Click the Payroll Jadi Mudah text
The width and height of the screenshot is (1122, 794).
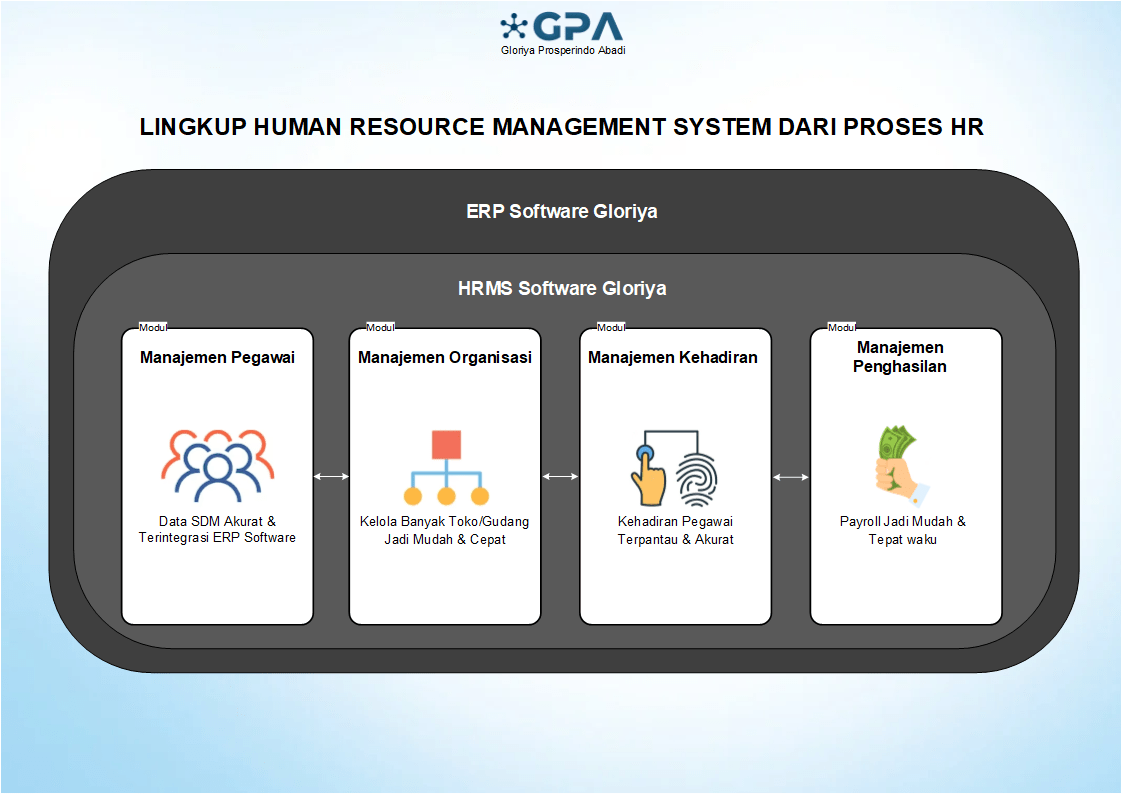902,530
